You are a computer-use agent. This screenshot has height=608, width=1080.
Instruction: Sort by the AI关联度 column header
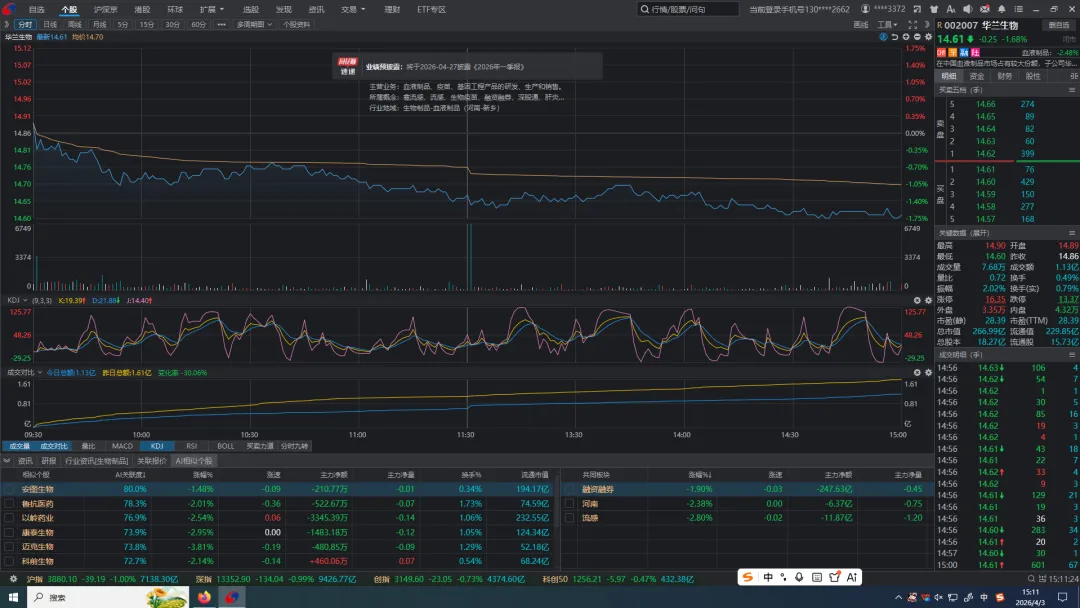pyautogui.click(x=130, y=474)
